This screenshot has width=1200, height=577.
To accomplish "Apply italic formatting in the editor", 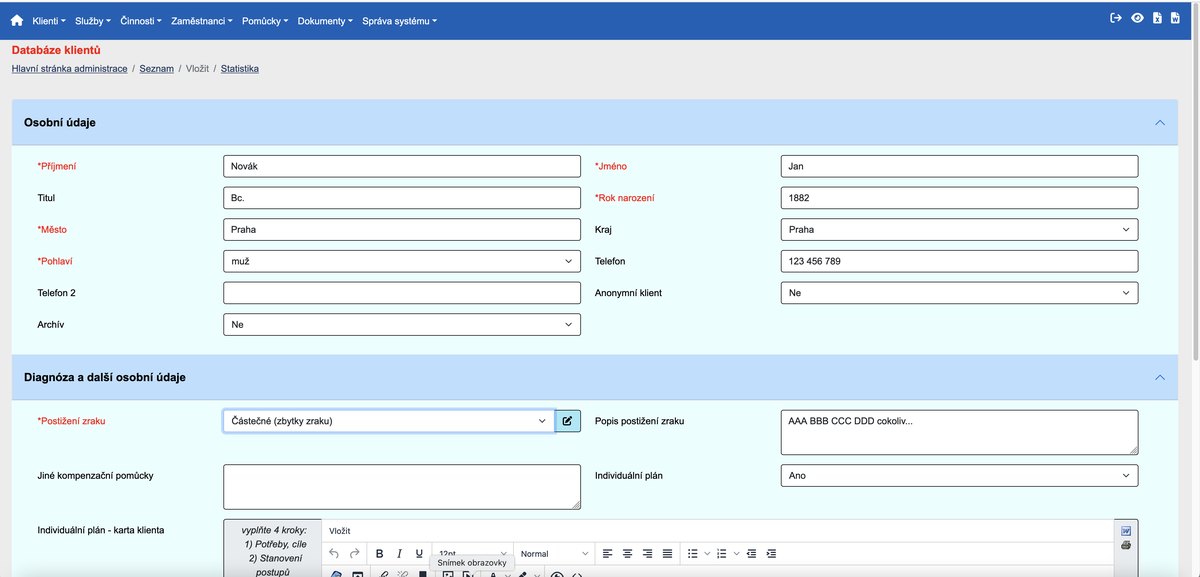I will point(399,554).
